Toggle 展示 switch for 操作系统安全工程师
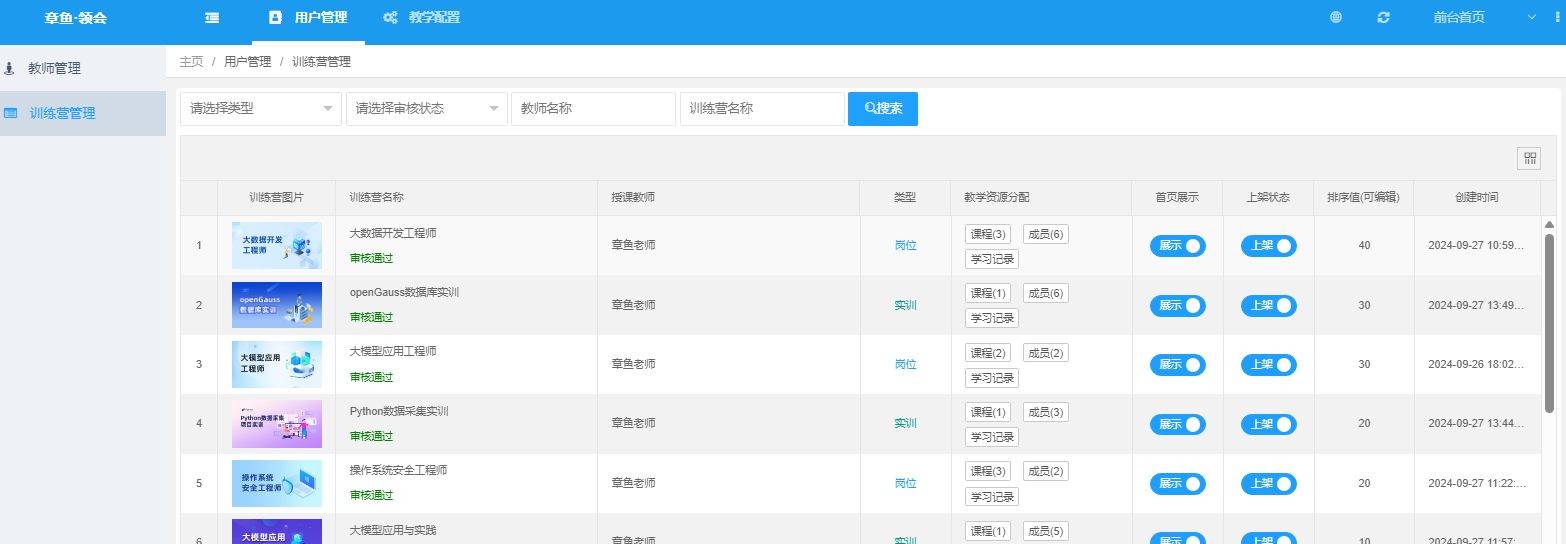The image size is (1566, 544). [x=1178, y=484]
